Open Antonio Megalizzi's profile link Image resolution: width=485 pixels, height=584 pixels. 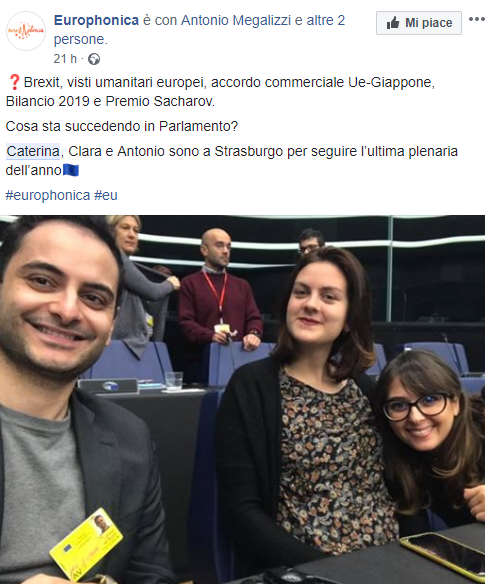[235, 20]
